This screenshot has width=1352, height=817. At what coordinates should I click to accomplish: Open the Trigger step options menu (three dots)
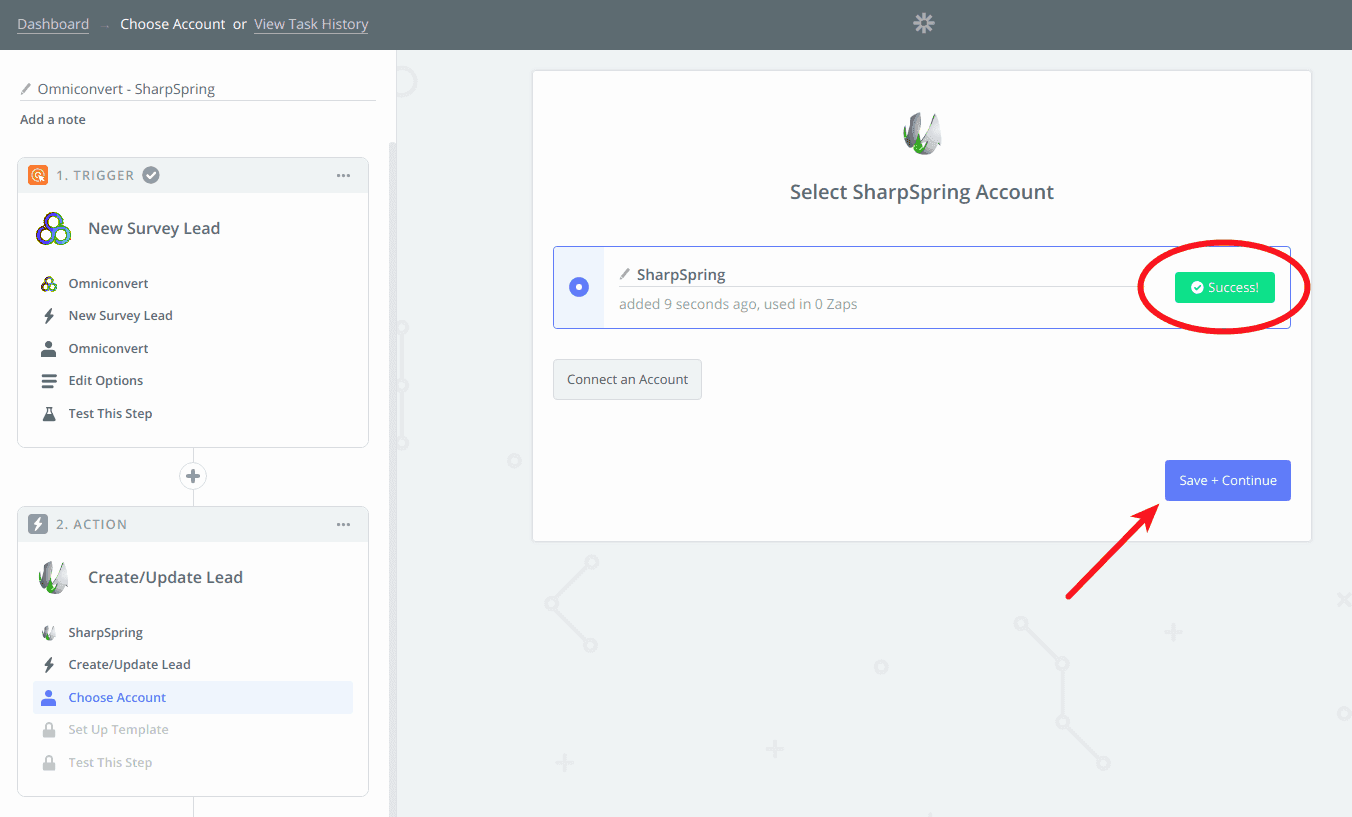(343, 175)
